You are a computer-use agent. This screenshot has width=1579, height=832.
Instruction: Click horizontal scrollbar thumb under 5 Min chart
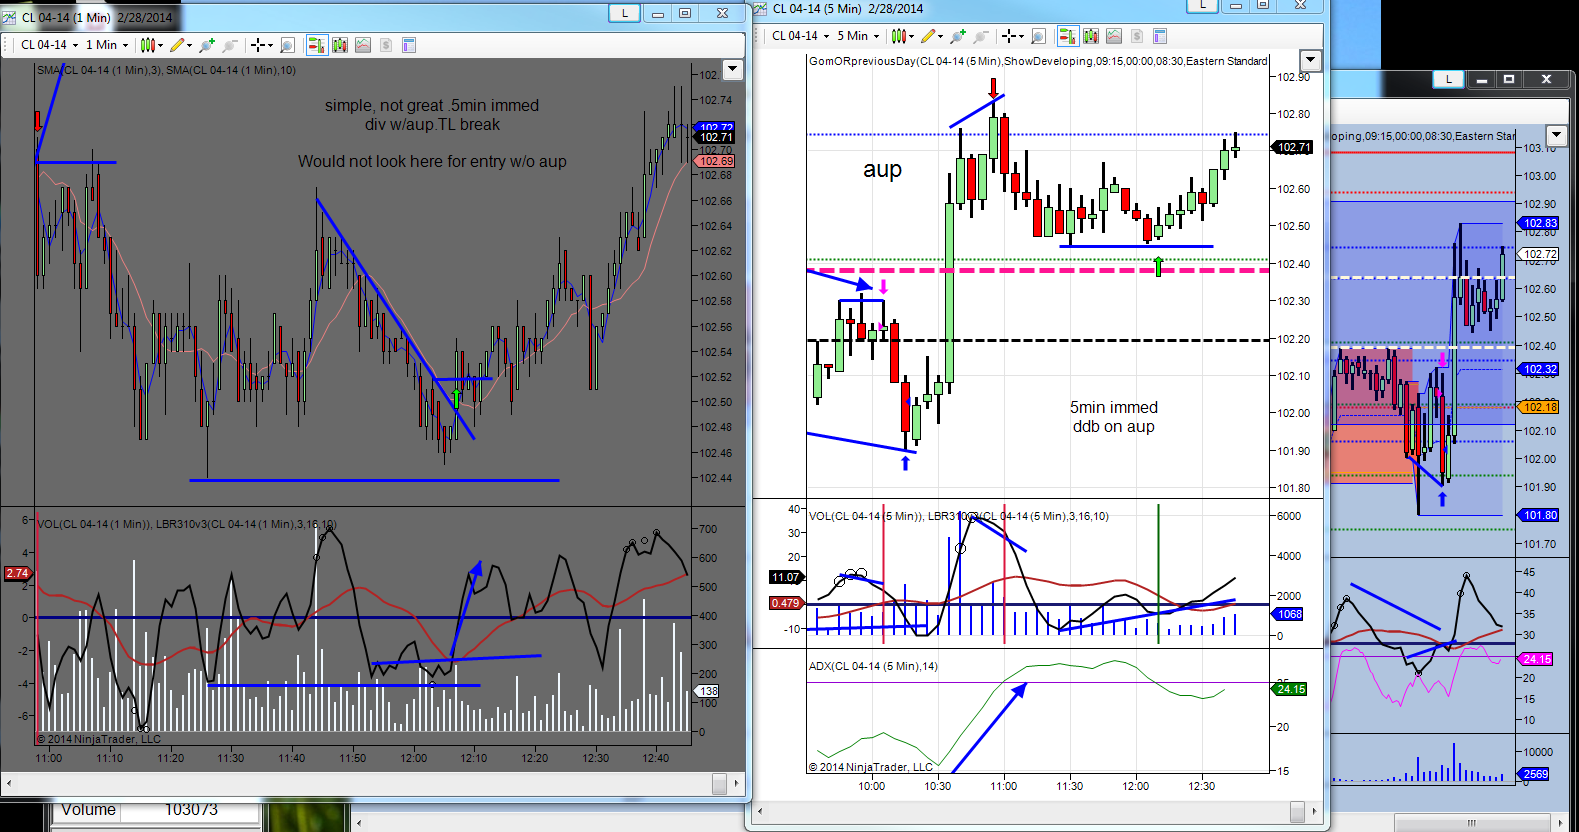pyautogui.click(x=1297, y=811)
